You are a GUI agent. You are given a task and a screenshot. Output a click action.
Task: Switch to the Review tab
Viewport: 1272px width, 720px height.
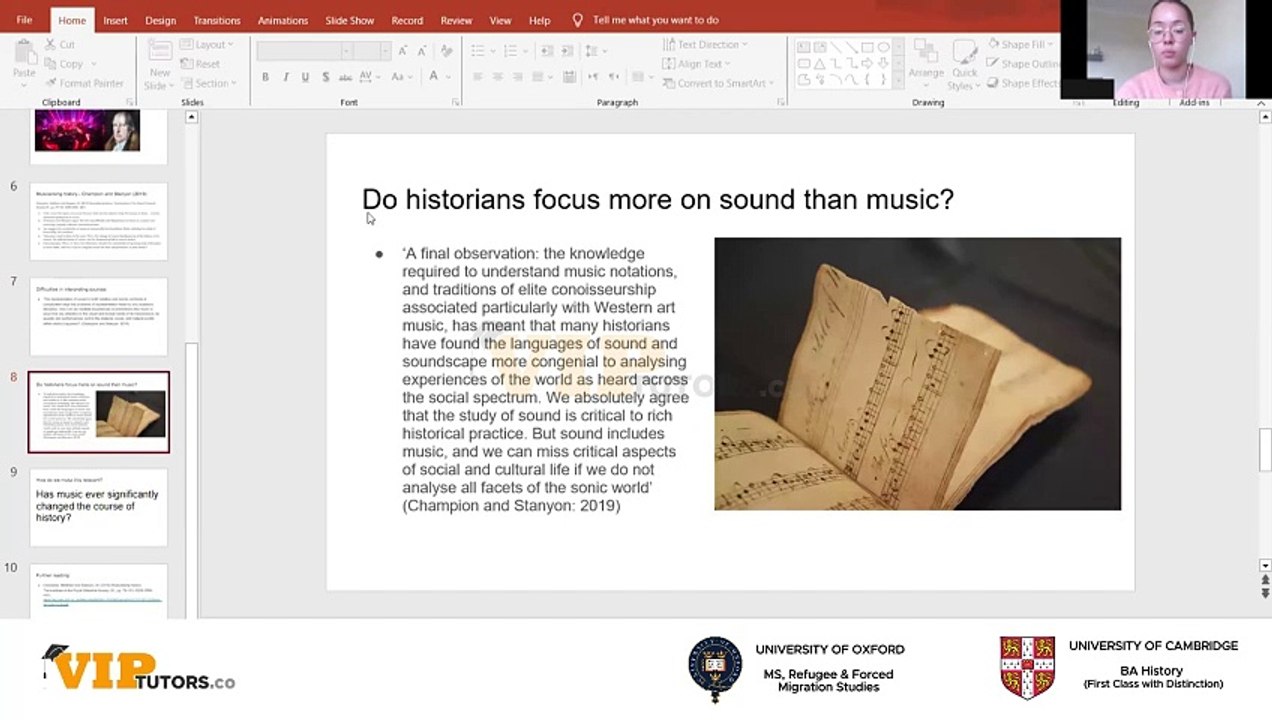coord(456,20)
